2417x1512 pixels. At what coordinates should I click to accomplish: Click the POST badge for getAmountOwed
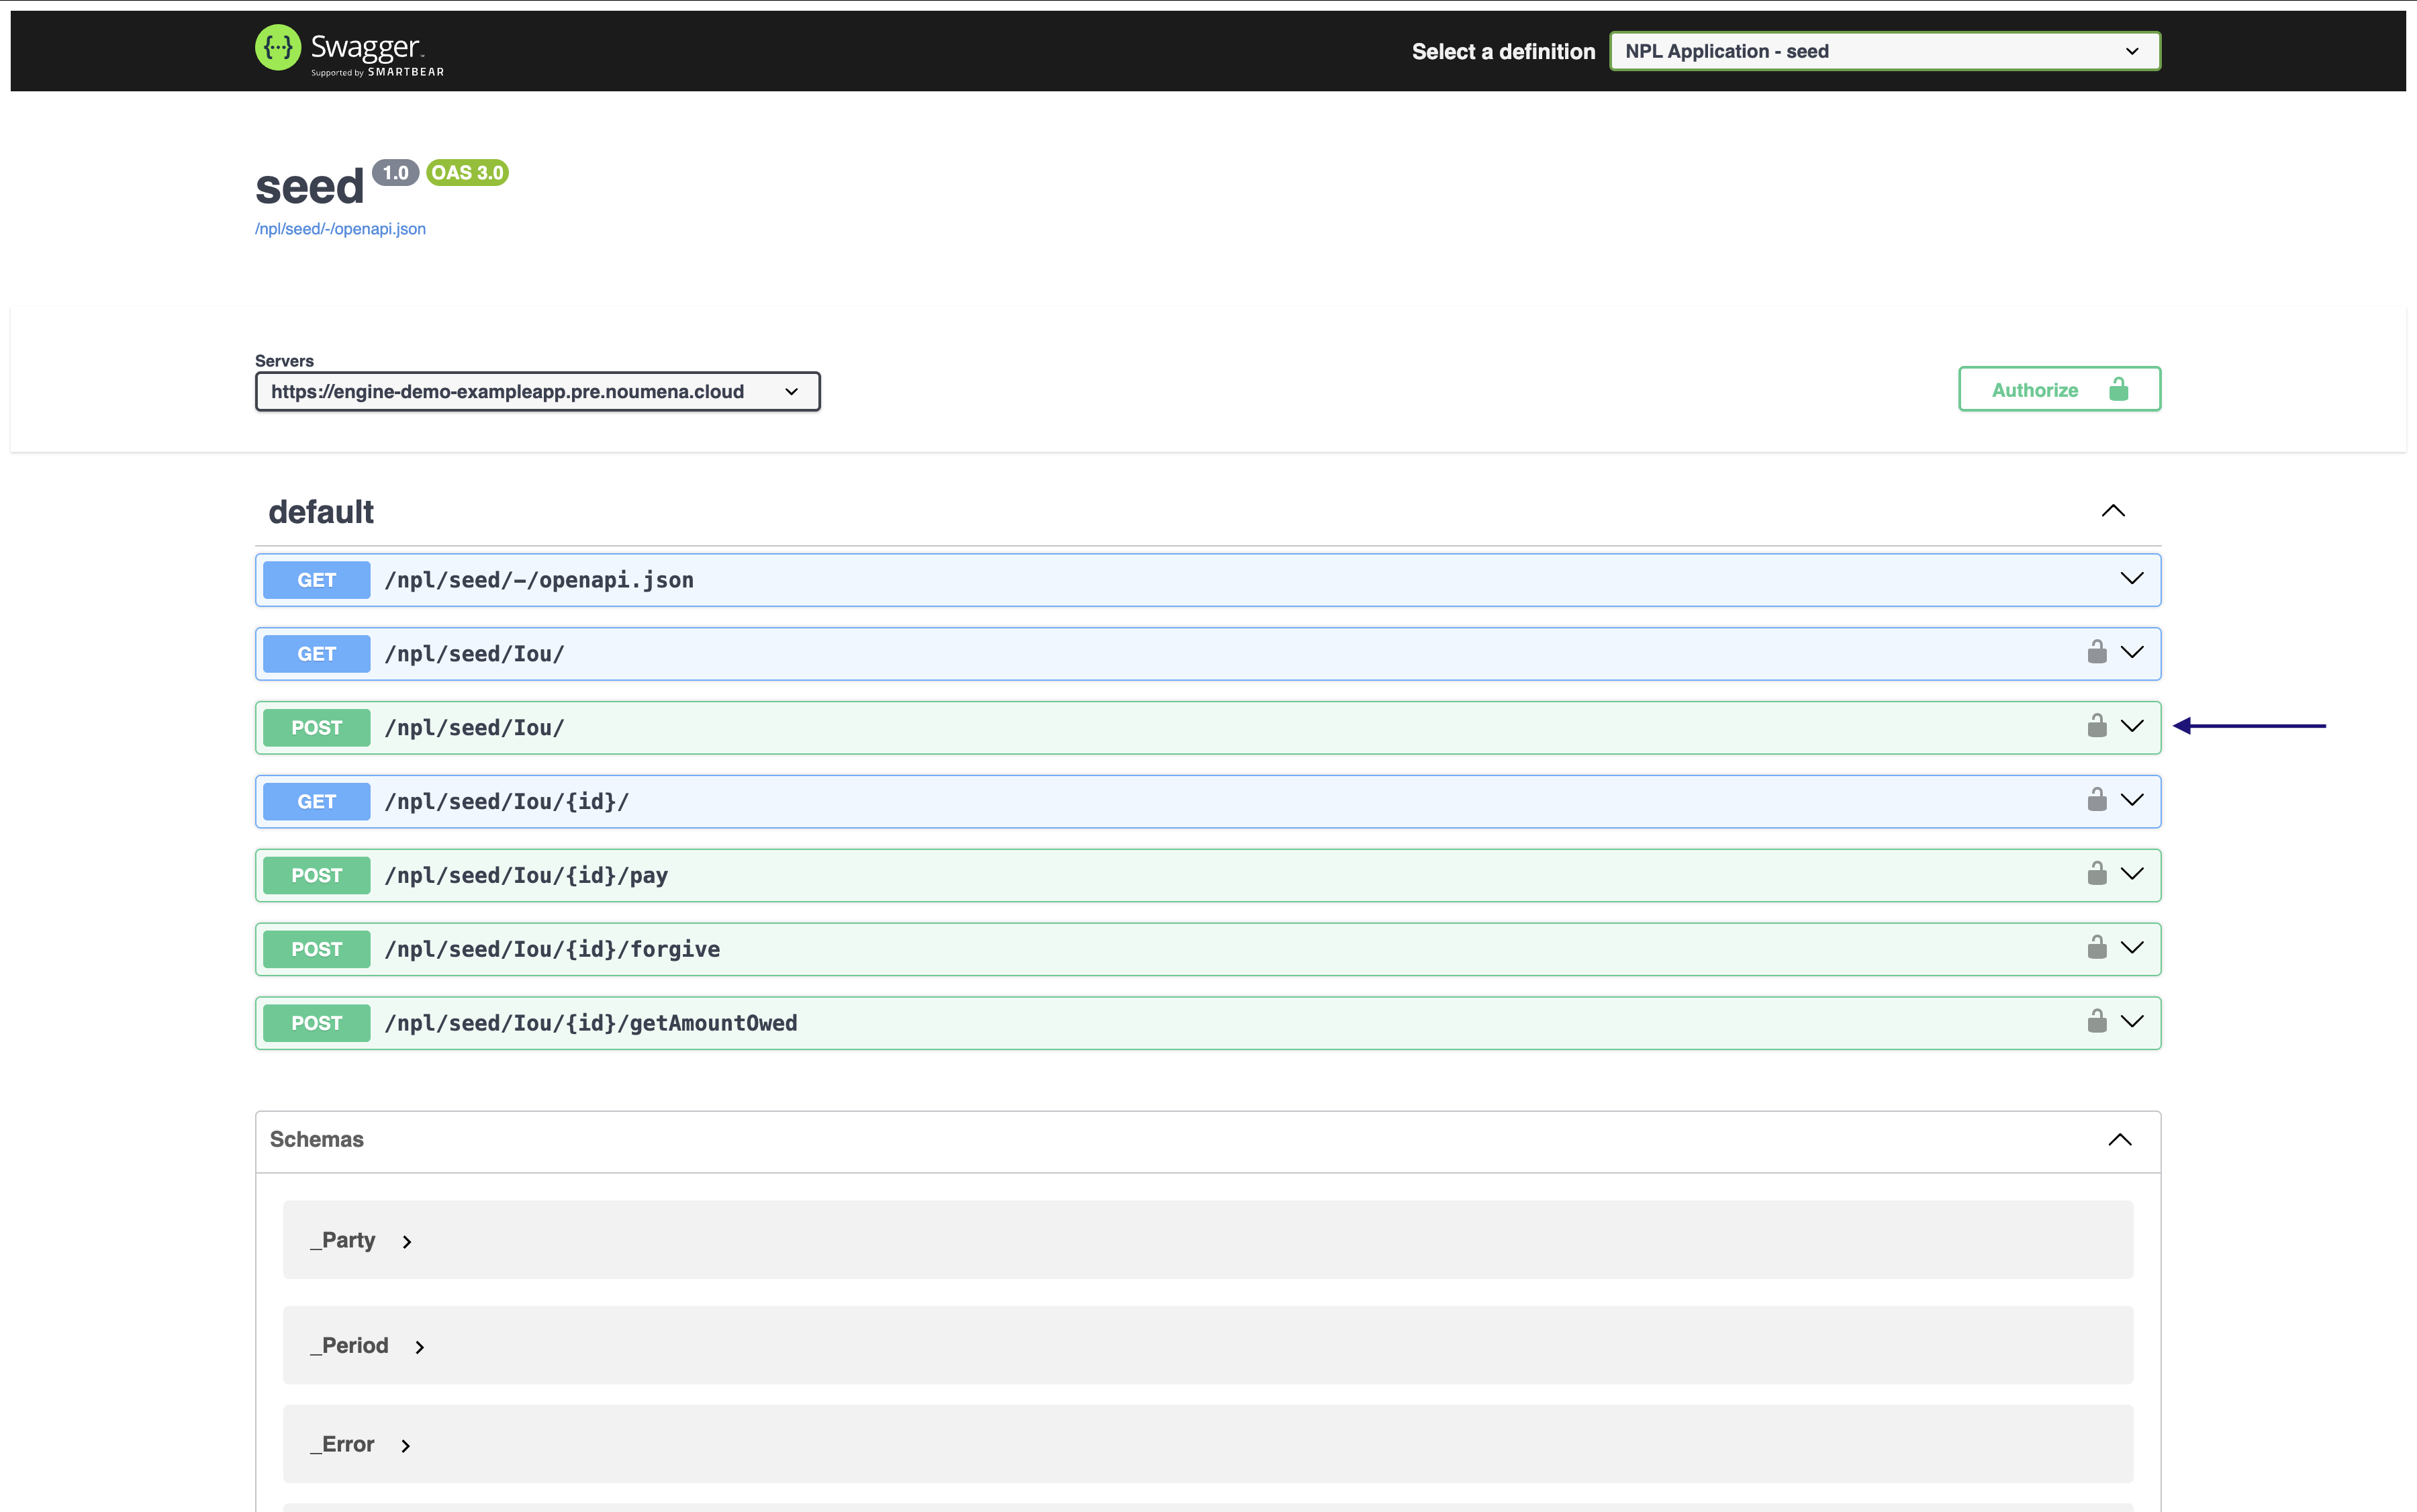pyautogui.click(x=316, y=1023)
